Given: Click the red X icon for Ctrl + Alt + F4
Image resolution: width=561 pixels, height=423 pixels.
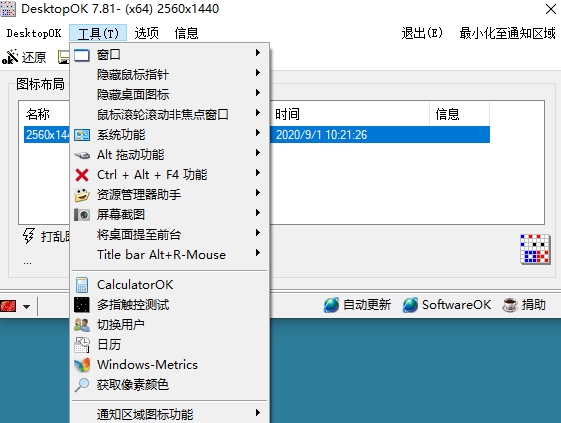Looking at the screenshot, I should click(x=82, y=175).
